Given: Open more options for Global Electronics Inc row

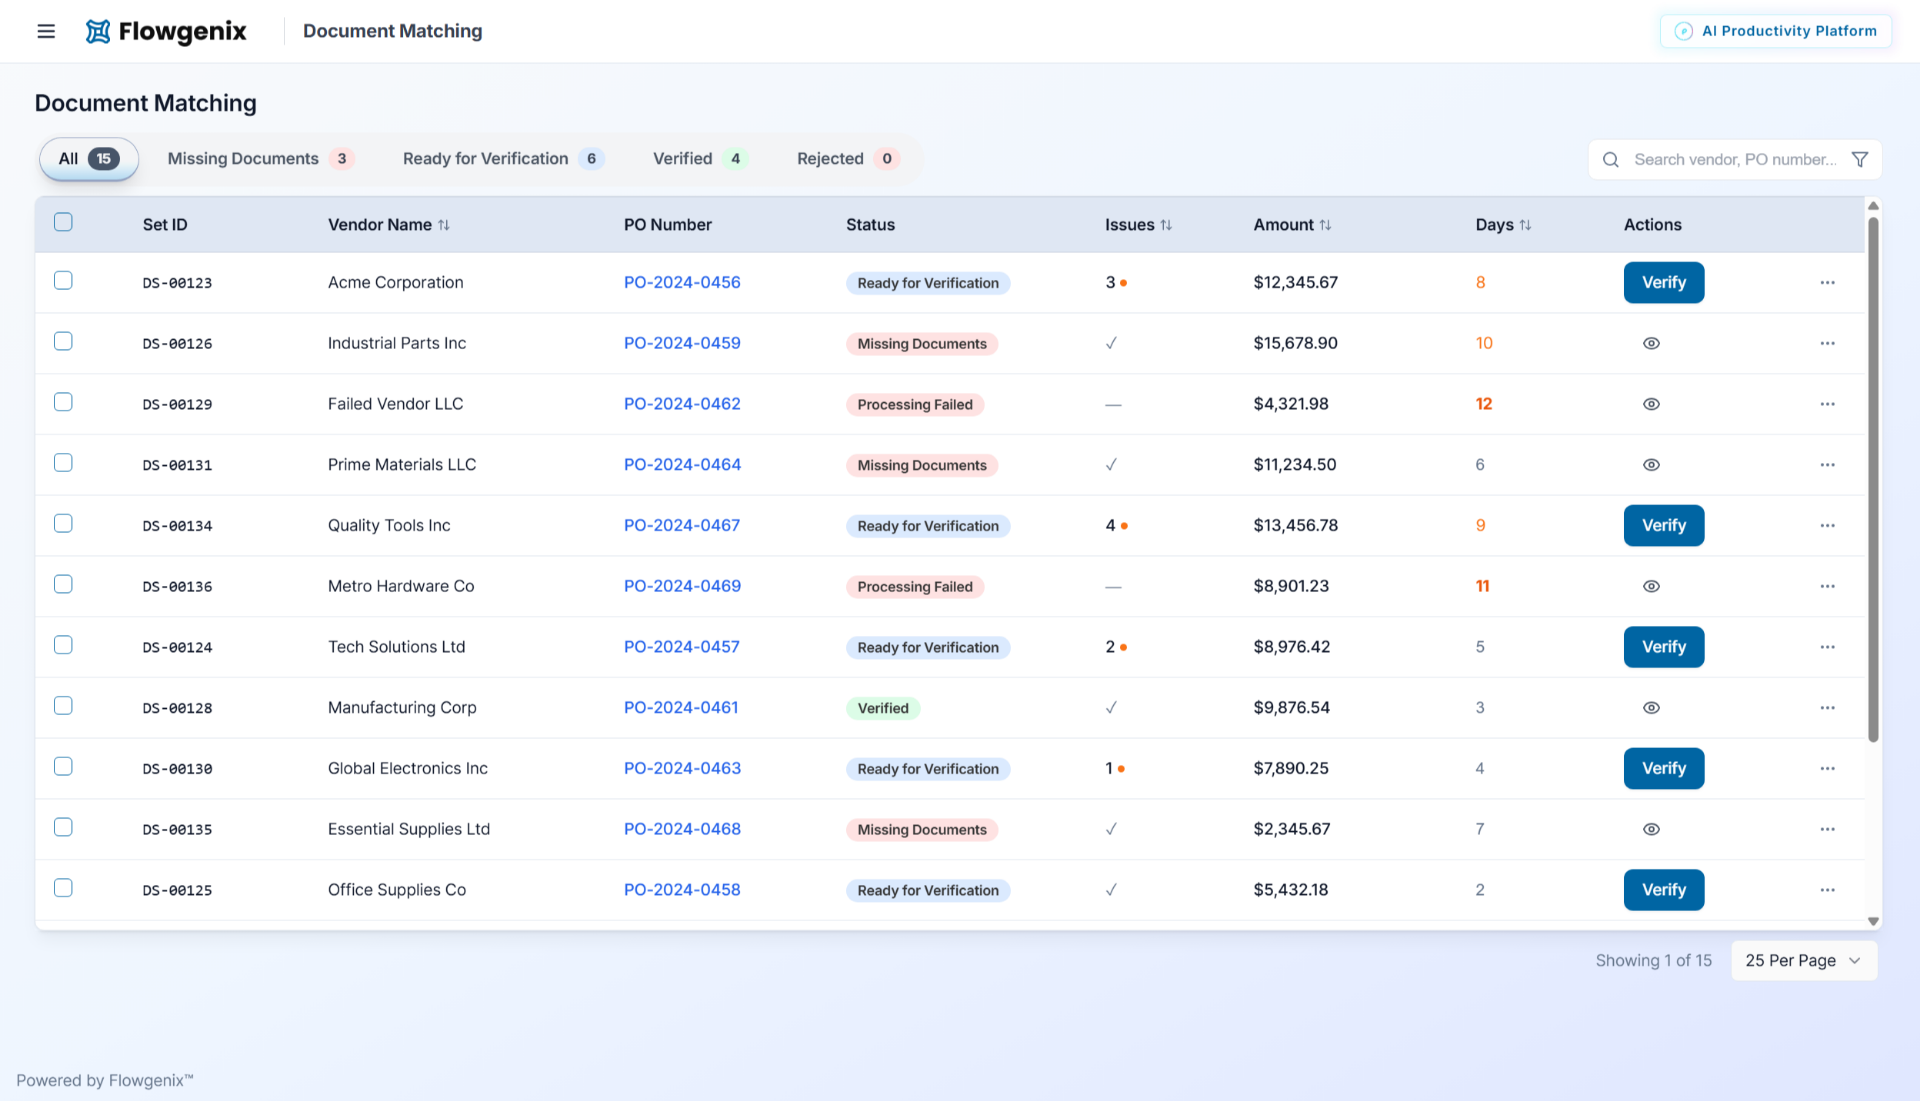Looking at the screenshot, I should [1828, 769].
